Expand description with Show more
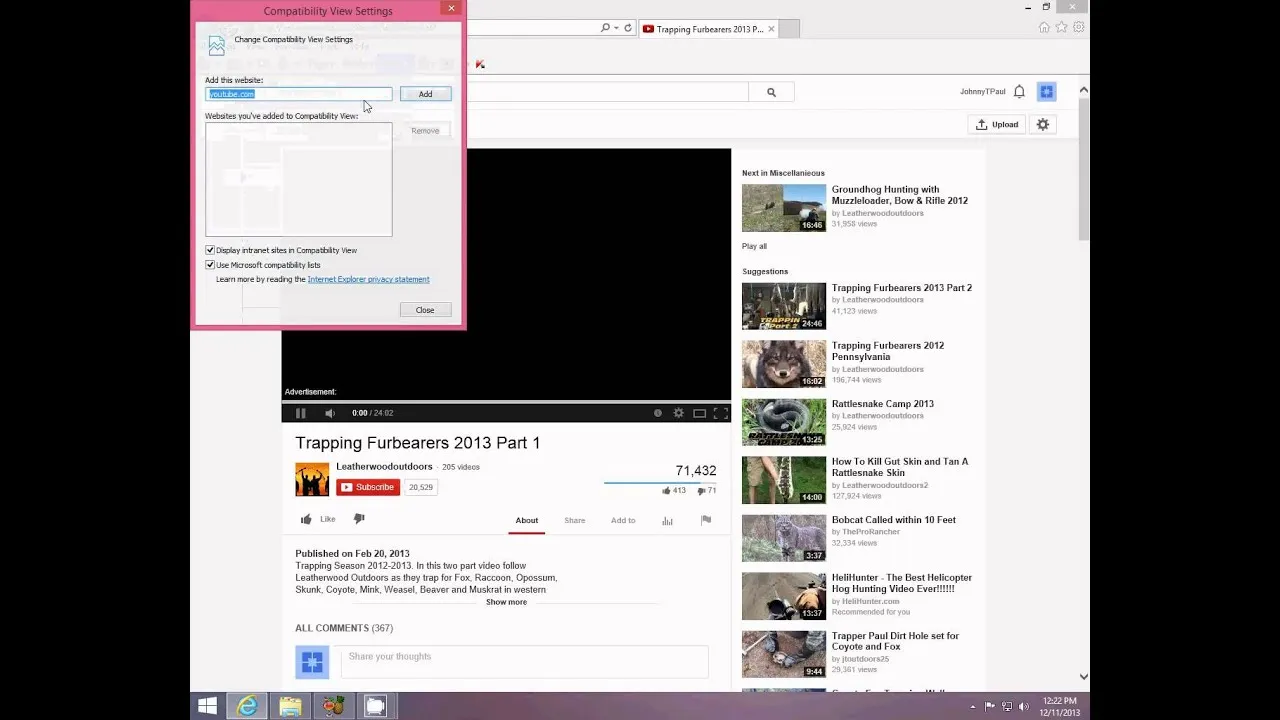 [506, 602]
